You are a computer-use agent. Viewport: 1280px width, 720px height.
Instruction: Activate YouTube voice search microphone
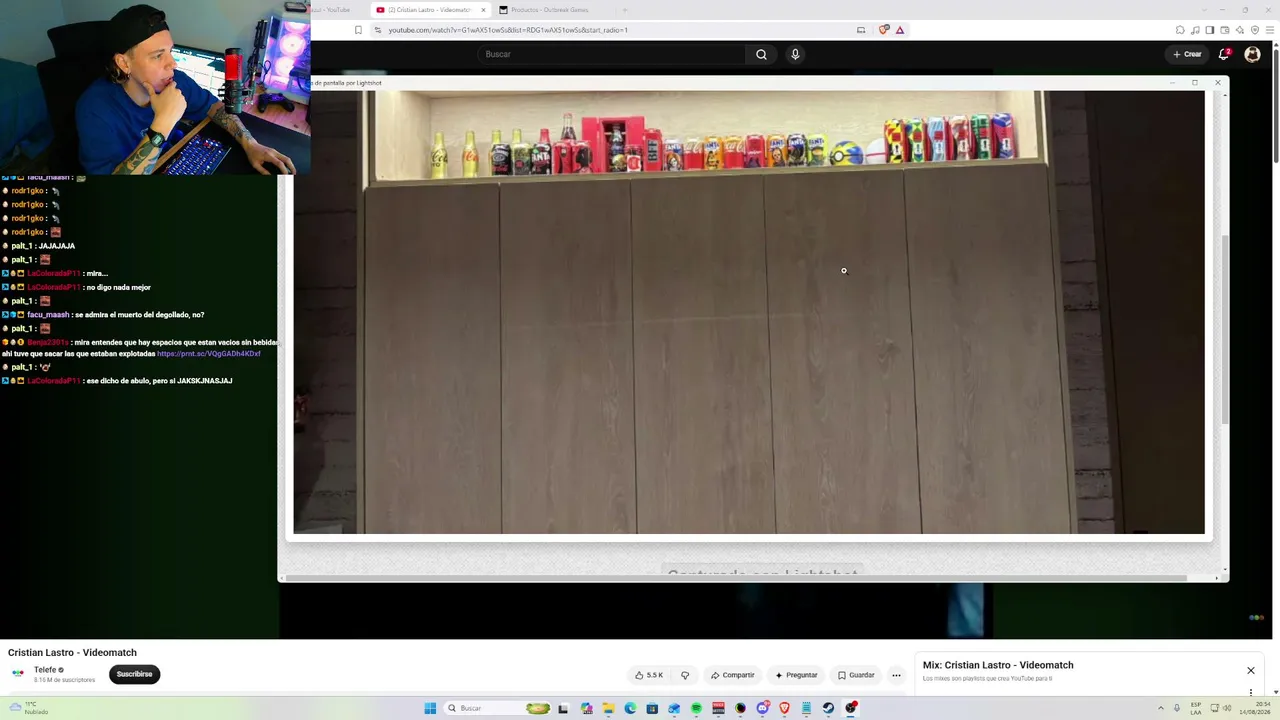pyautogui.click(x=795, y=54)
